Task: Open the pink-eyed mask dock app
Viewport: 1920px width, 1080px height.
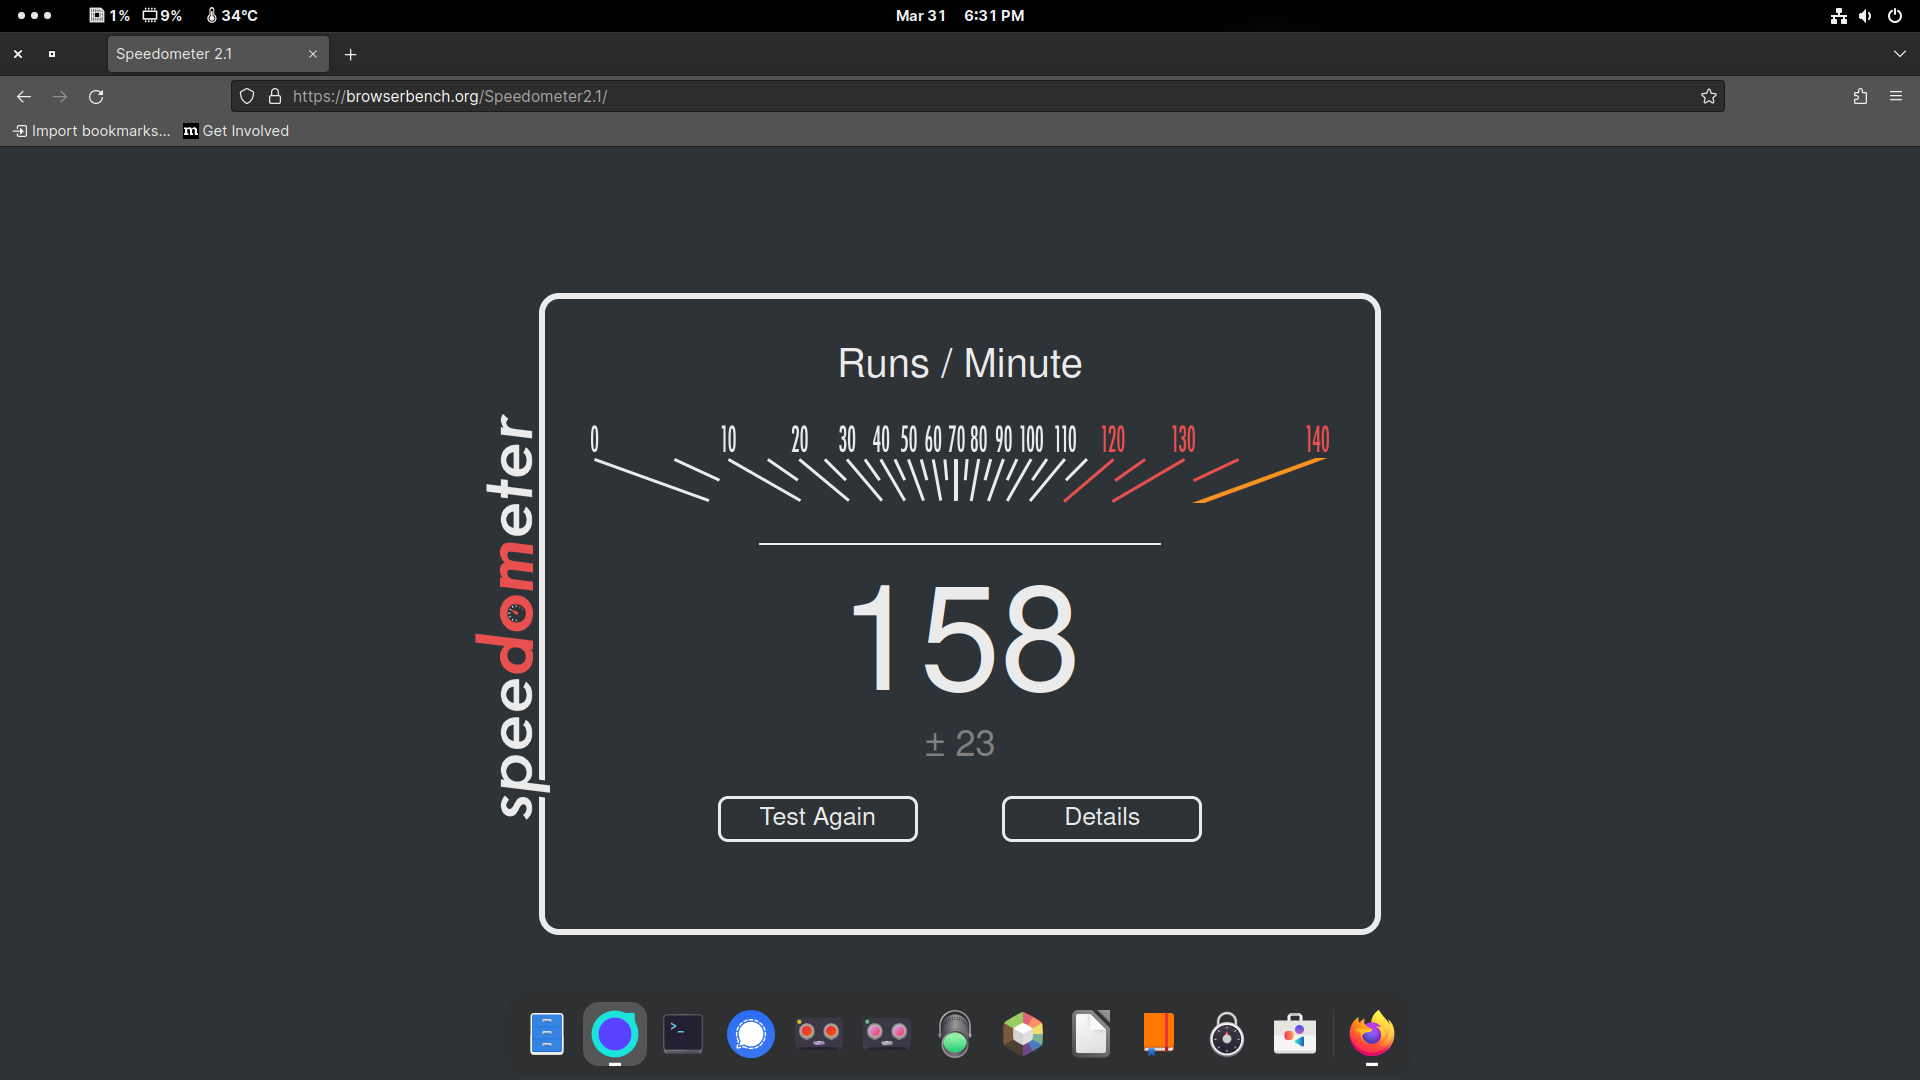Action: click(887, 1034)
